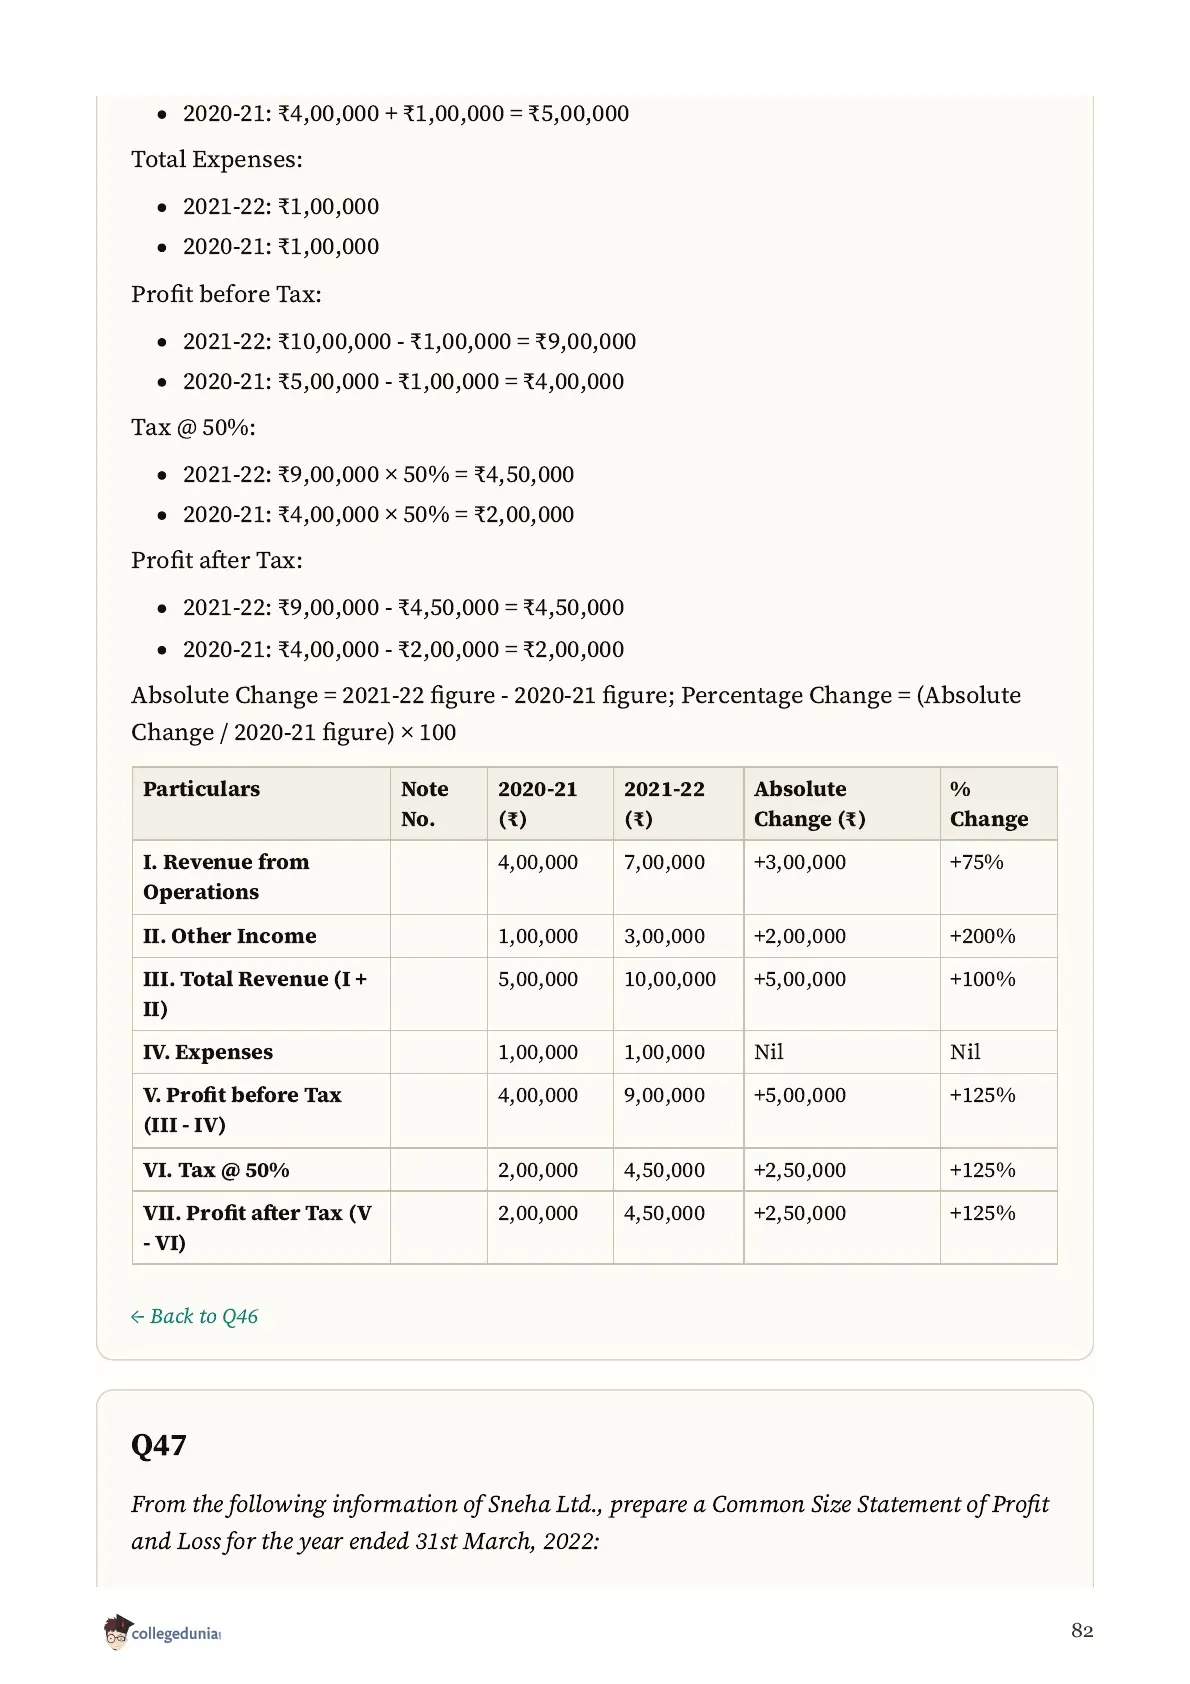Click the 10,00,000 value in table
The image size is (1190, 1684).
coord(670,979)
